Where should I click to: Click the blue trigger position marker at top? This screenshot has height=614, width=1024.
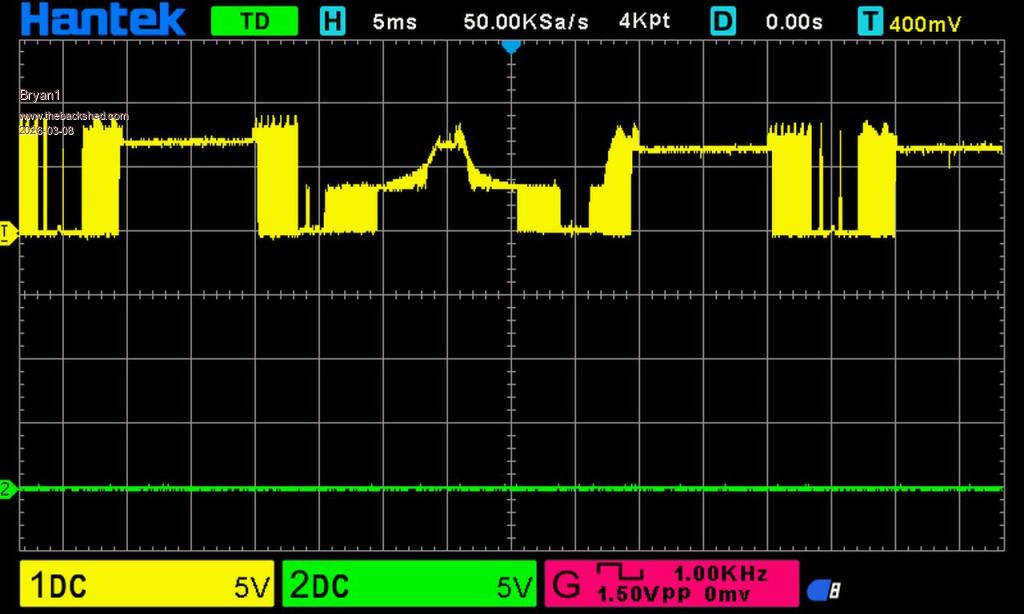pos(511,46)
